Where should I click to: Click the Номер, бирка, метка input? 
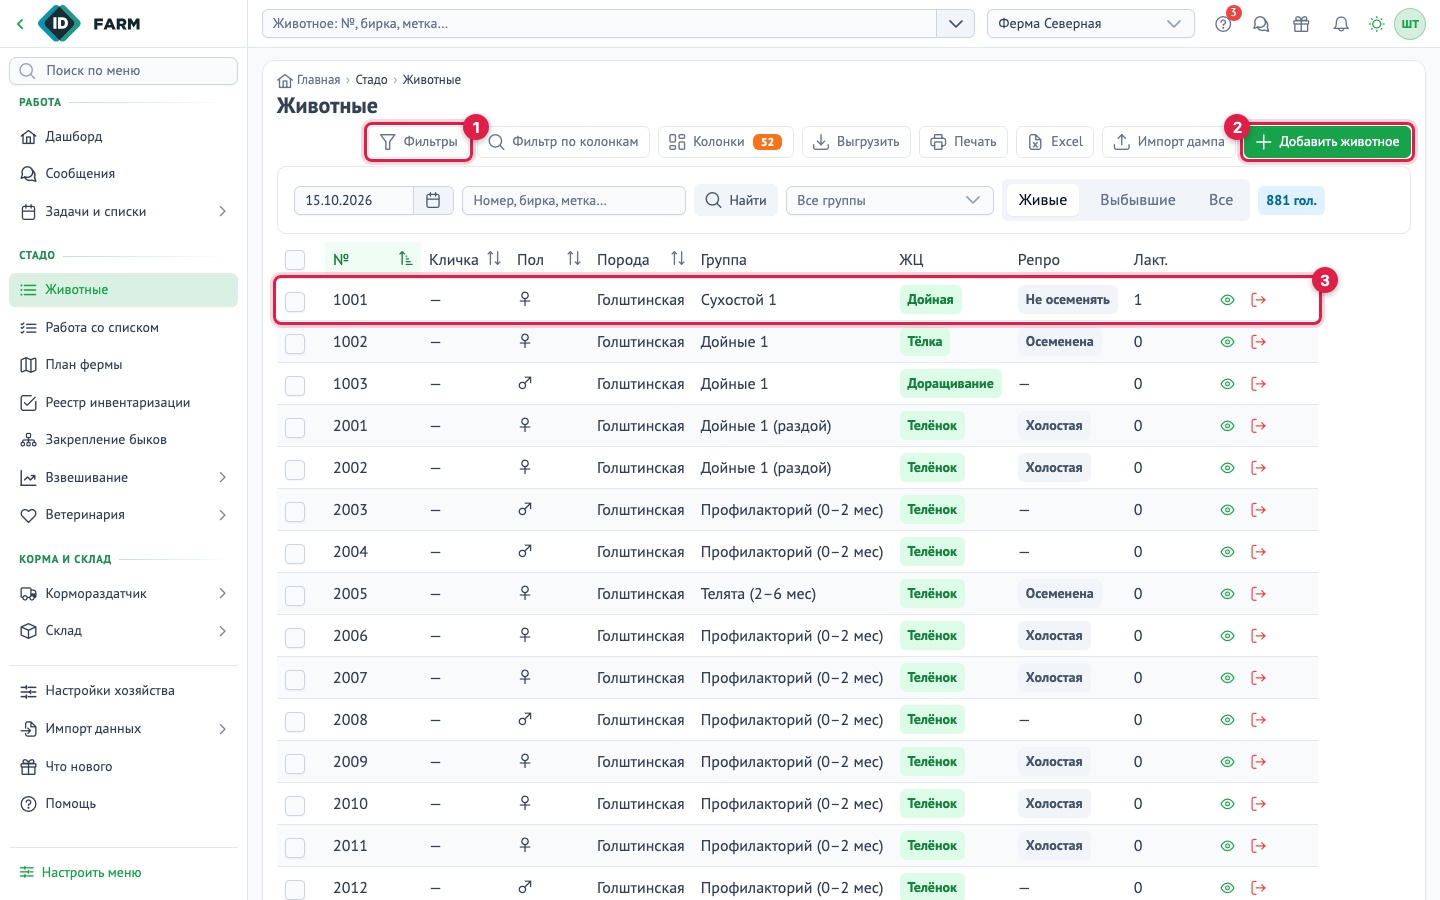click(574, 200)
